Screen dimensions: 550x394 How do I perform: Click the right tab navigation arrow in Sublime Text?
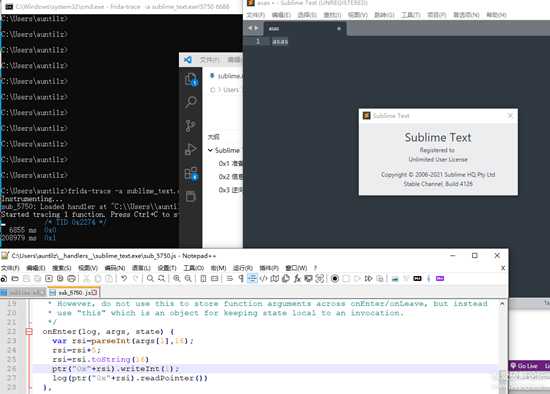point(256,28)
